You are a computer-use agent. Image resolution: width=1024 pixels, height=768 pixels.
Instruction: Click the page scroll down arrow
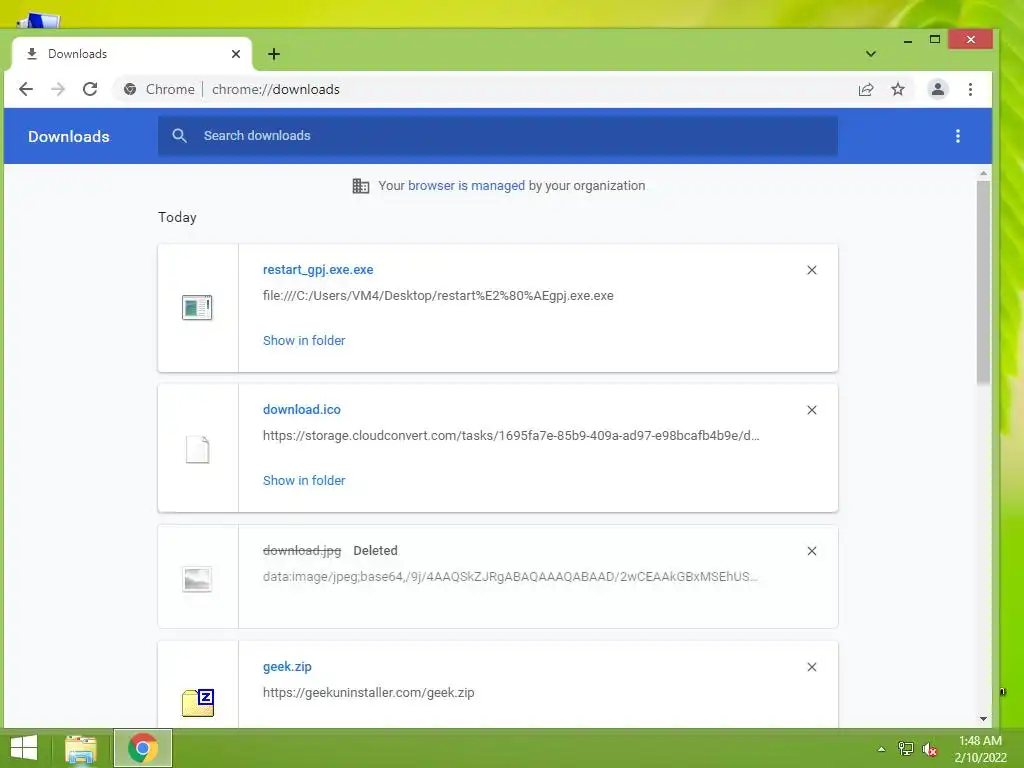[983, 718]
